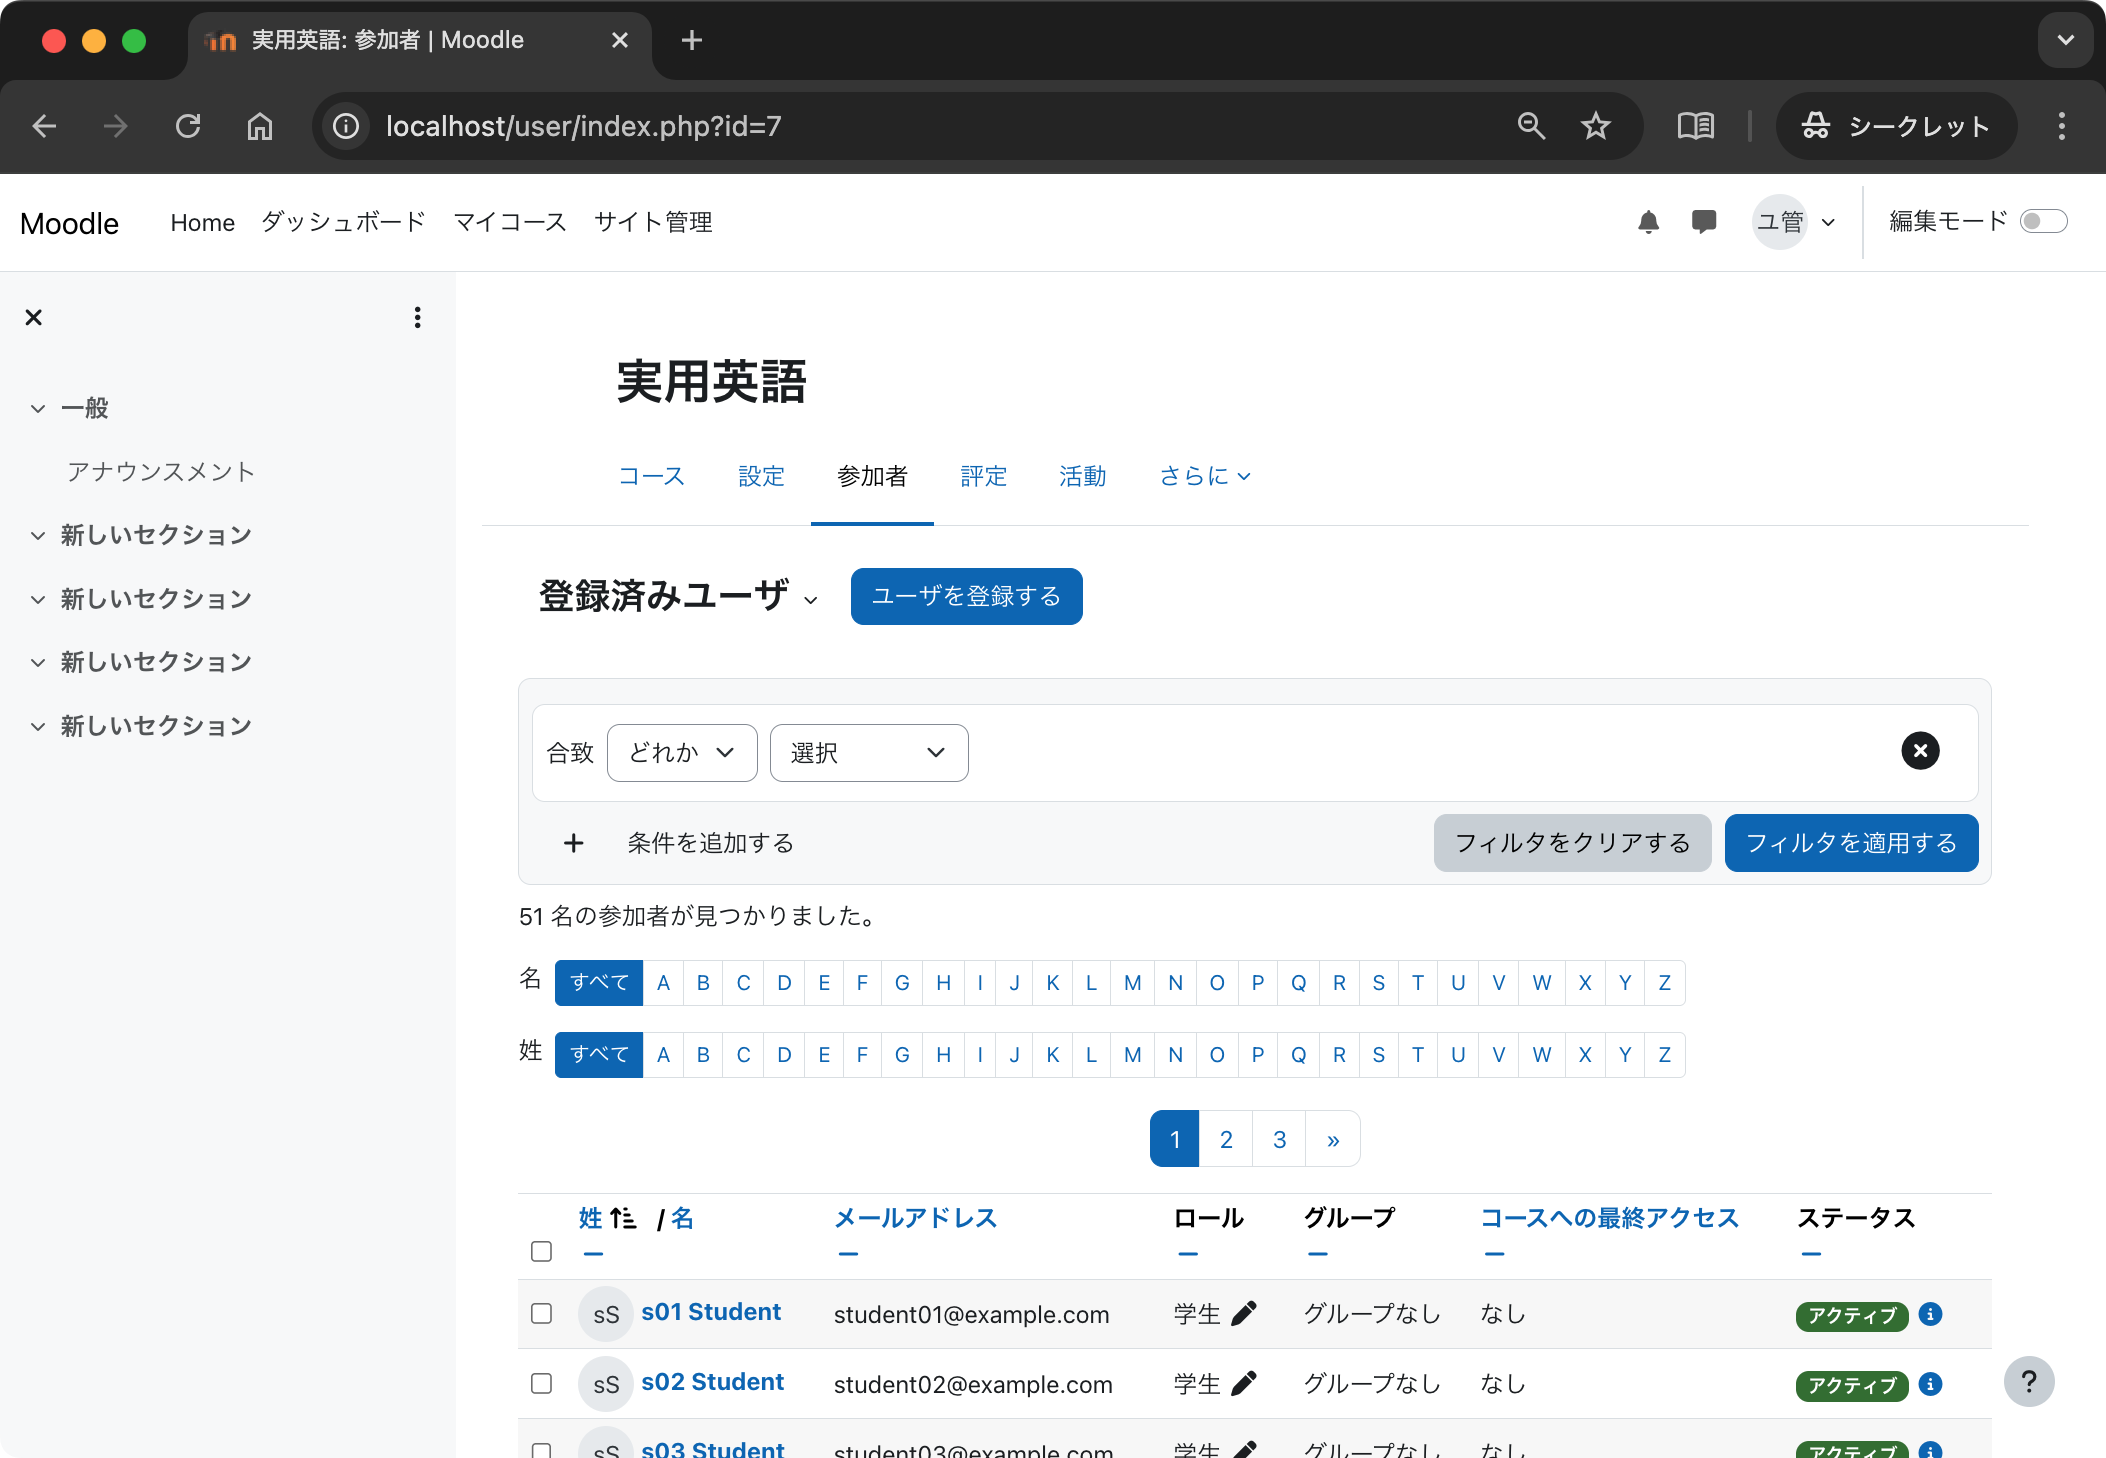Go to page 2 of participants

tap(1226, 1139)
